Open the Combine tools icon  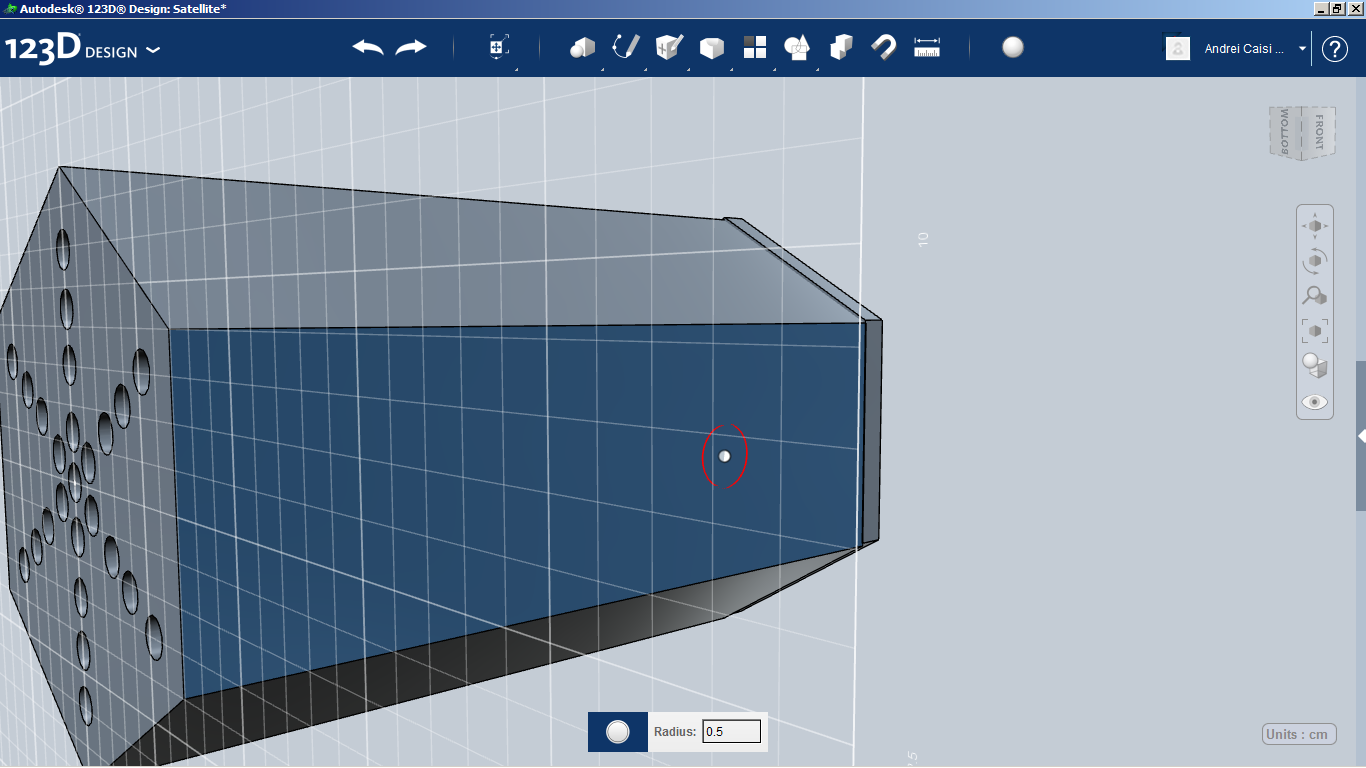pyautogui.click(x=841, y=47)
